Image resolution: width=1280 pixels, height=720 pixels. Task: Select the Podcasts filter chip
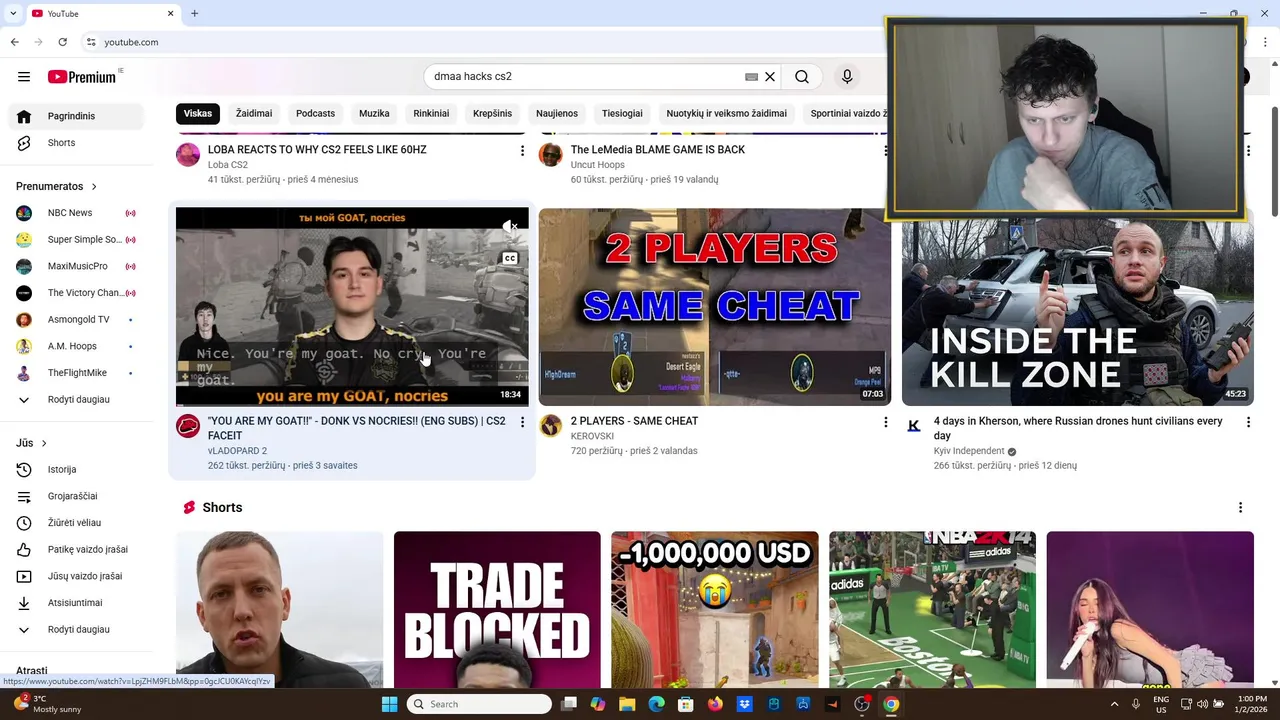click(315, 114)
